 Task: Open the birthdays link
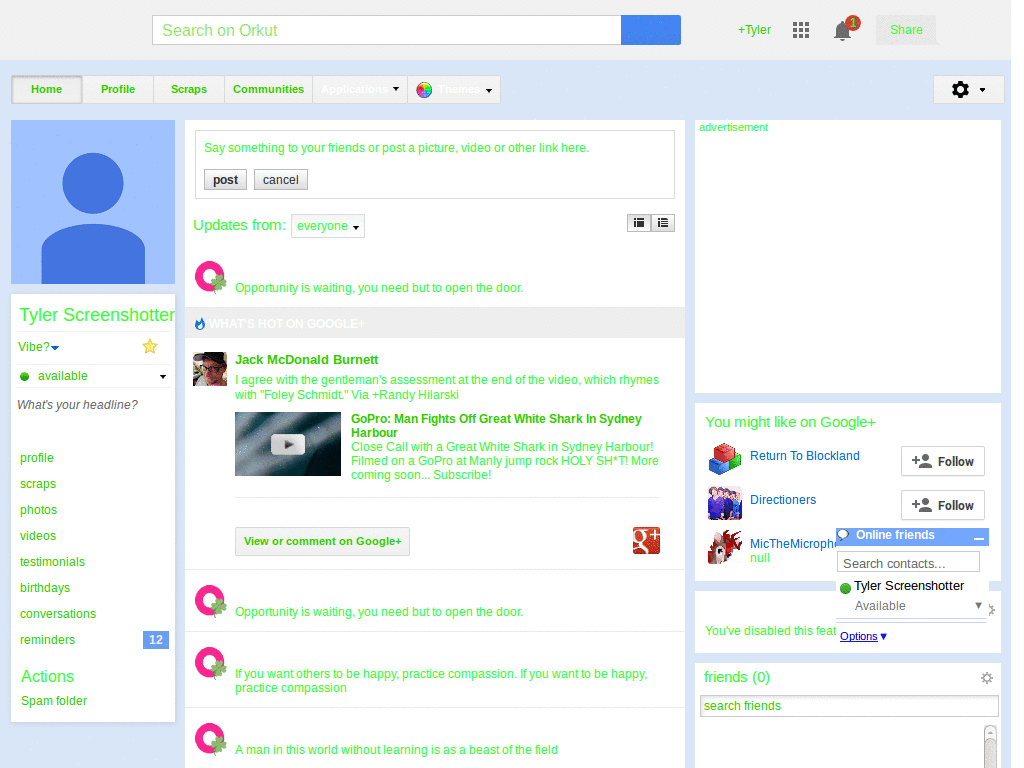[45, 588]
